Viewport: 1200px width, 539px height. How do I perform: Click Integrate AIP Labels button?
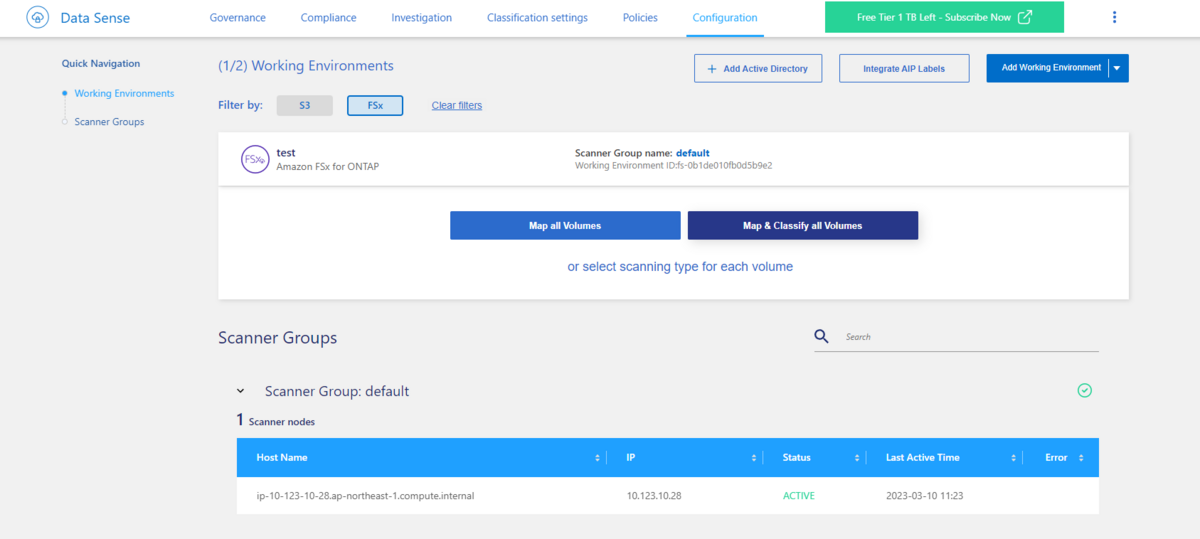(904, 68)
